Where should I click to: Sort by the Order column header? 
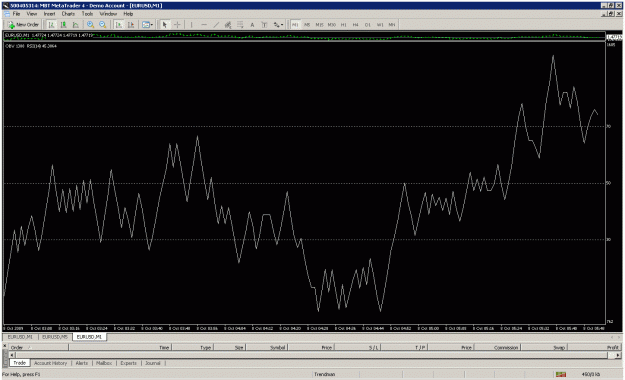[39, 347]
